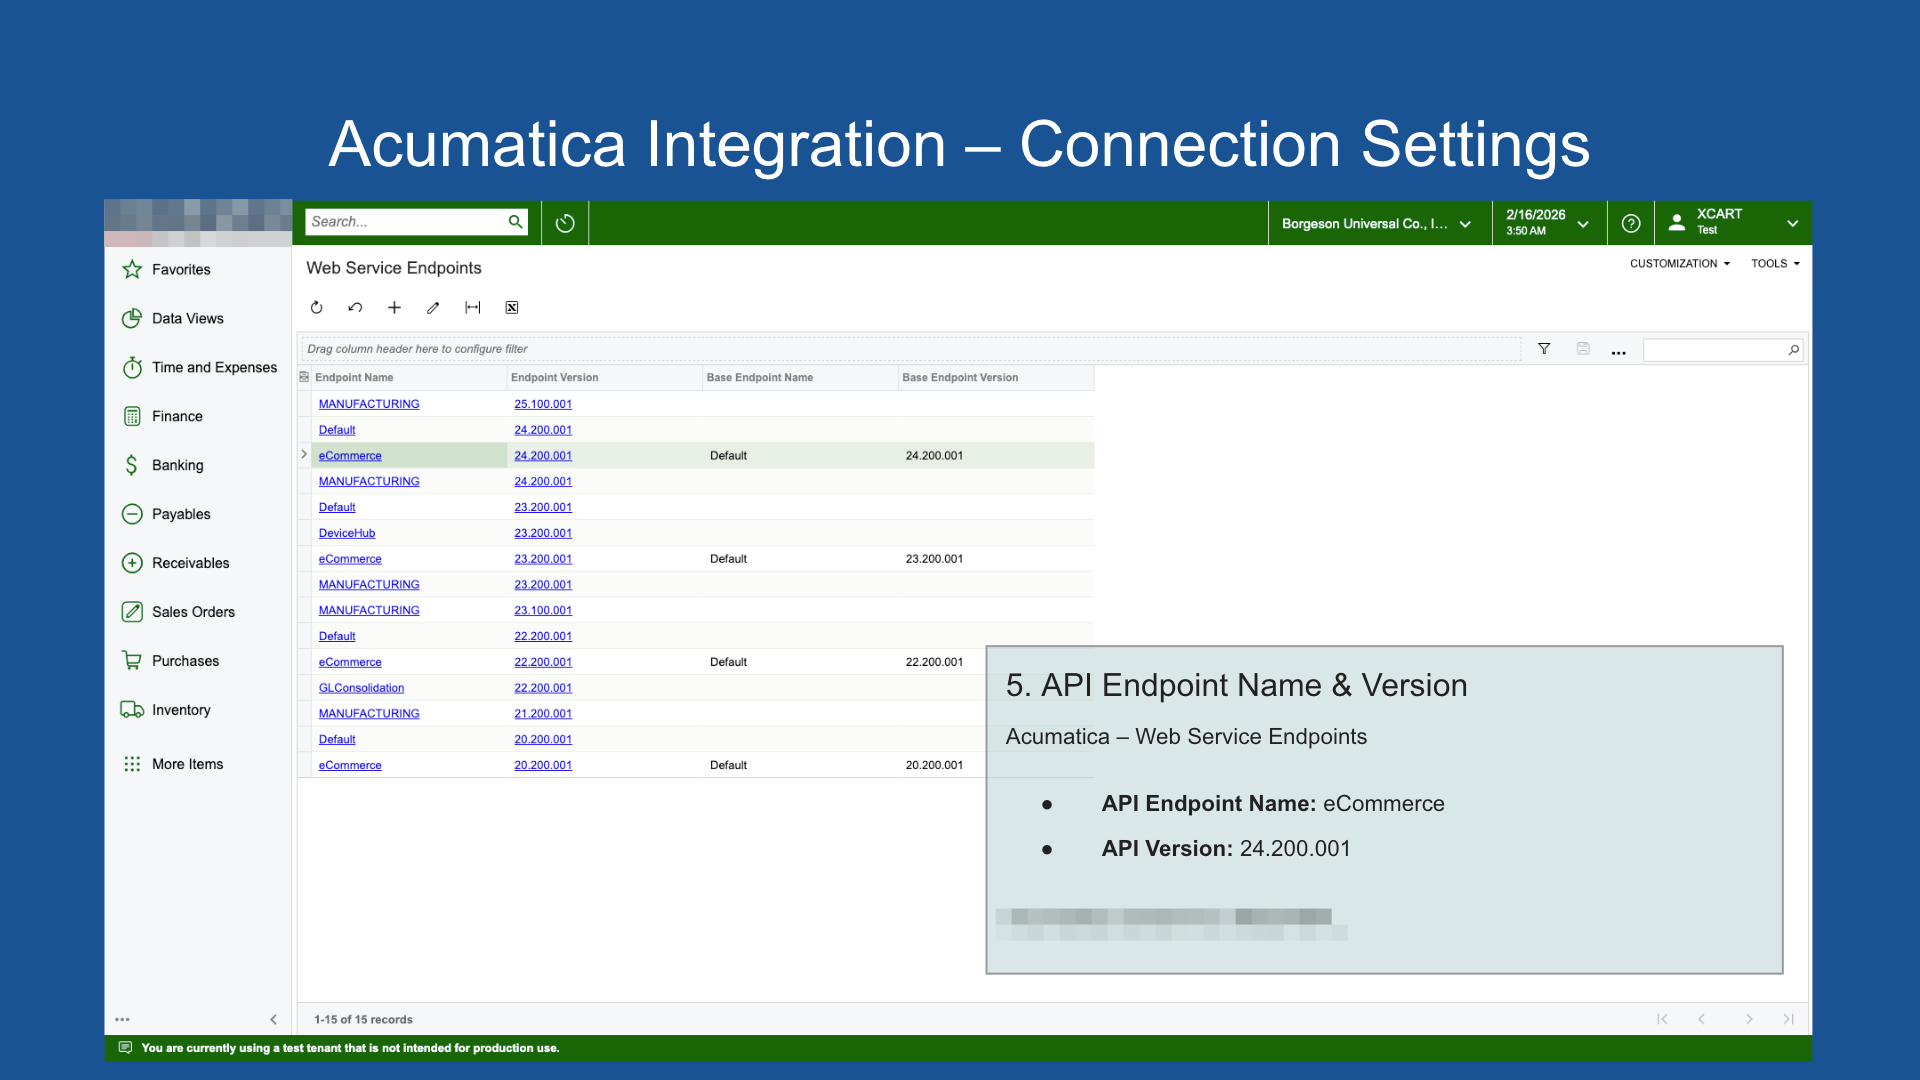Open the grid filter funnel icon
Image resolution: width=1920 pixels, height=1080 pixels.
tap(1544, 349)
